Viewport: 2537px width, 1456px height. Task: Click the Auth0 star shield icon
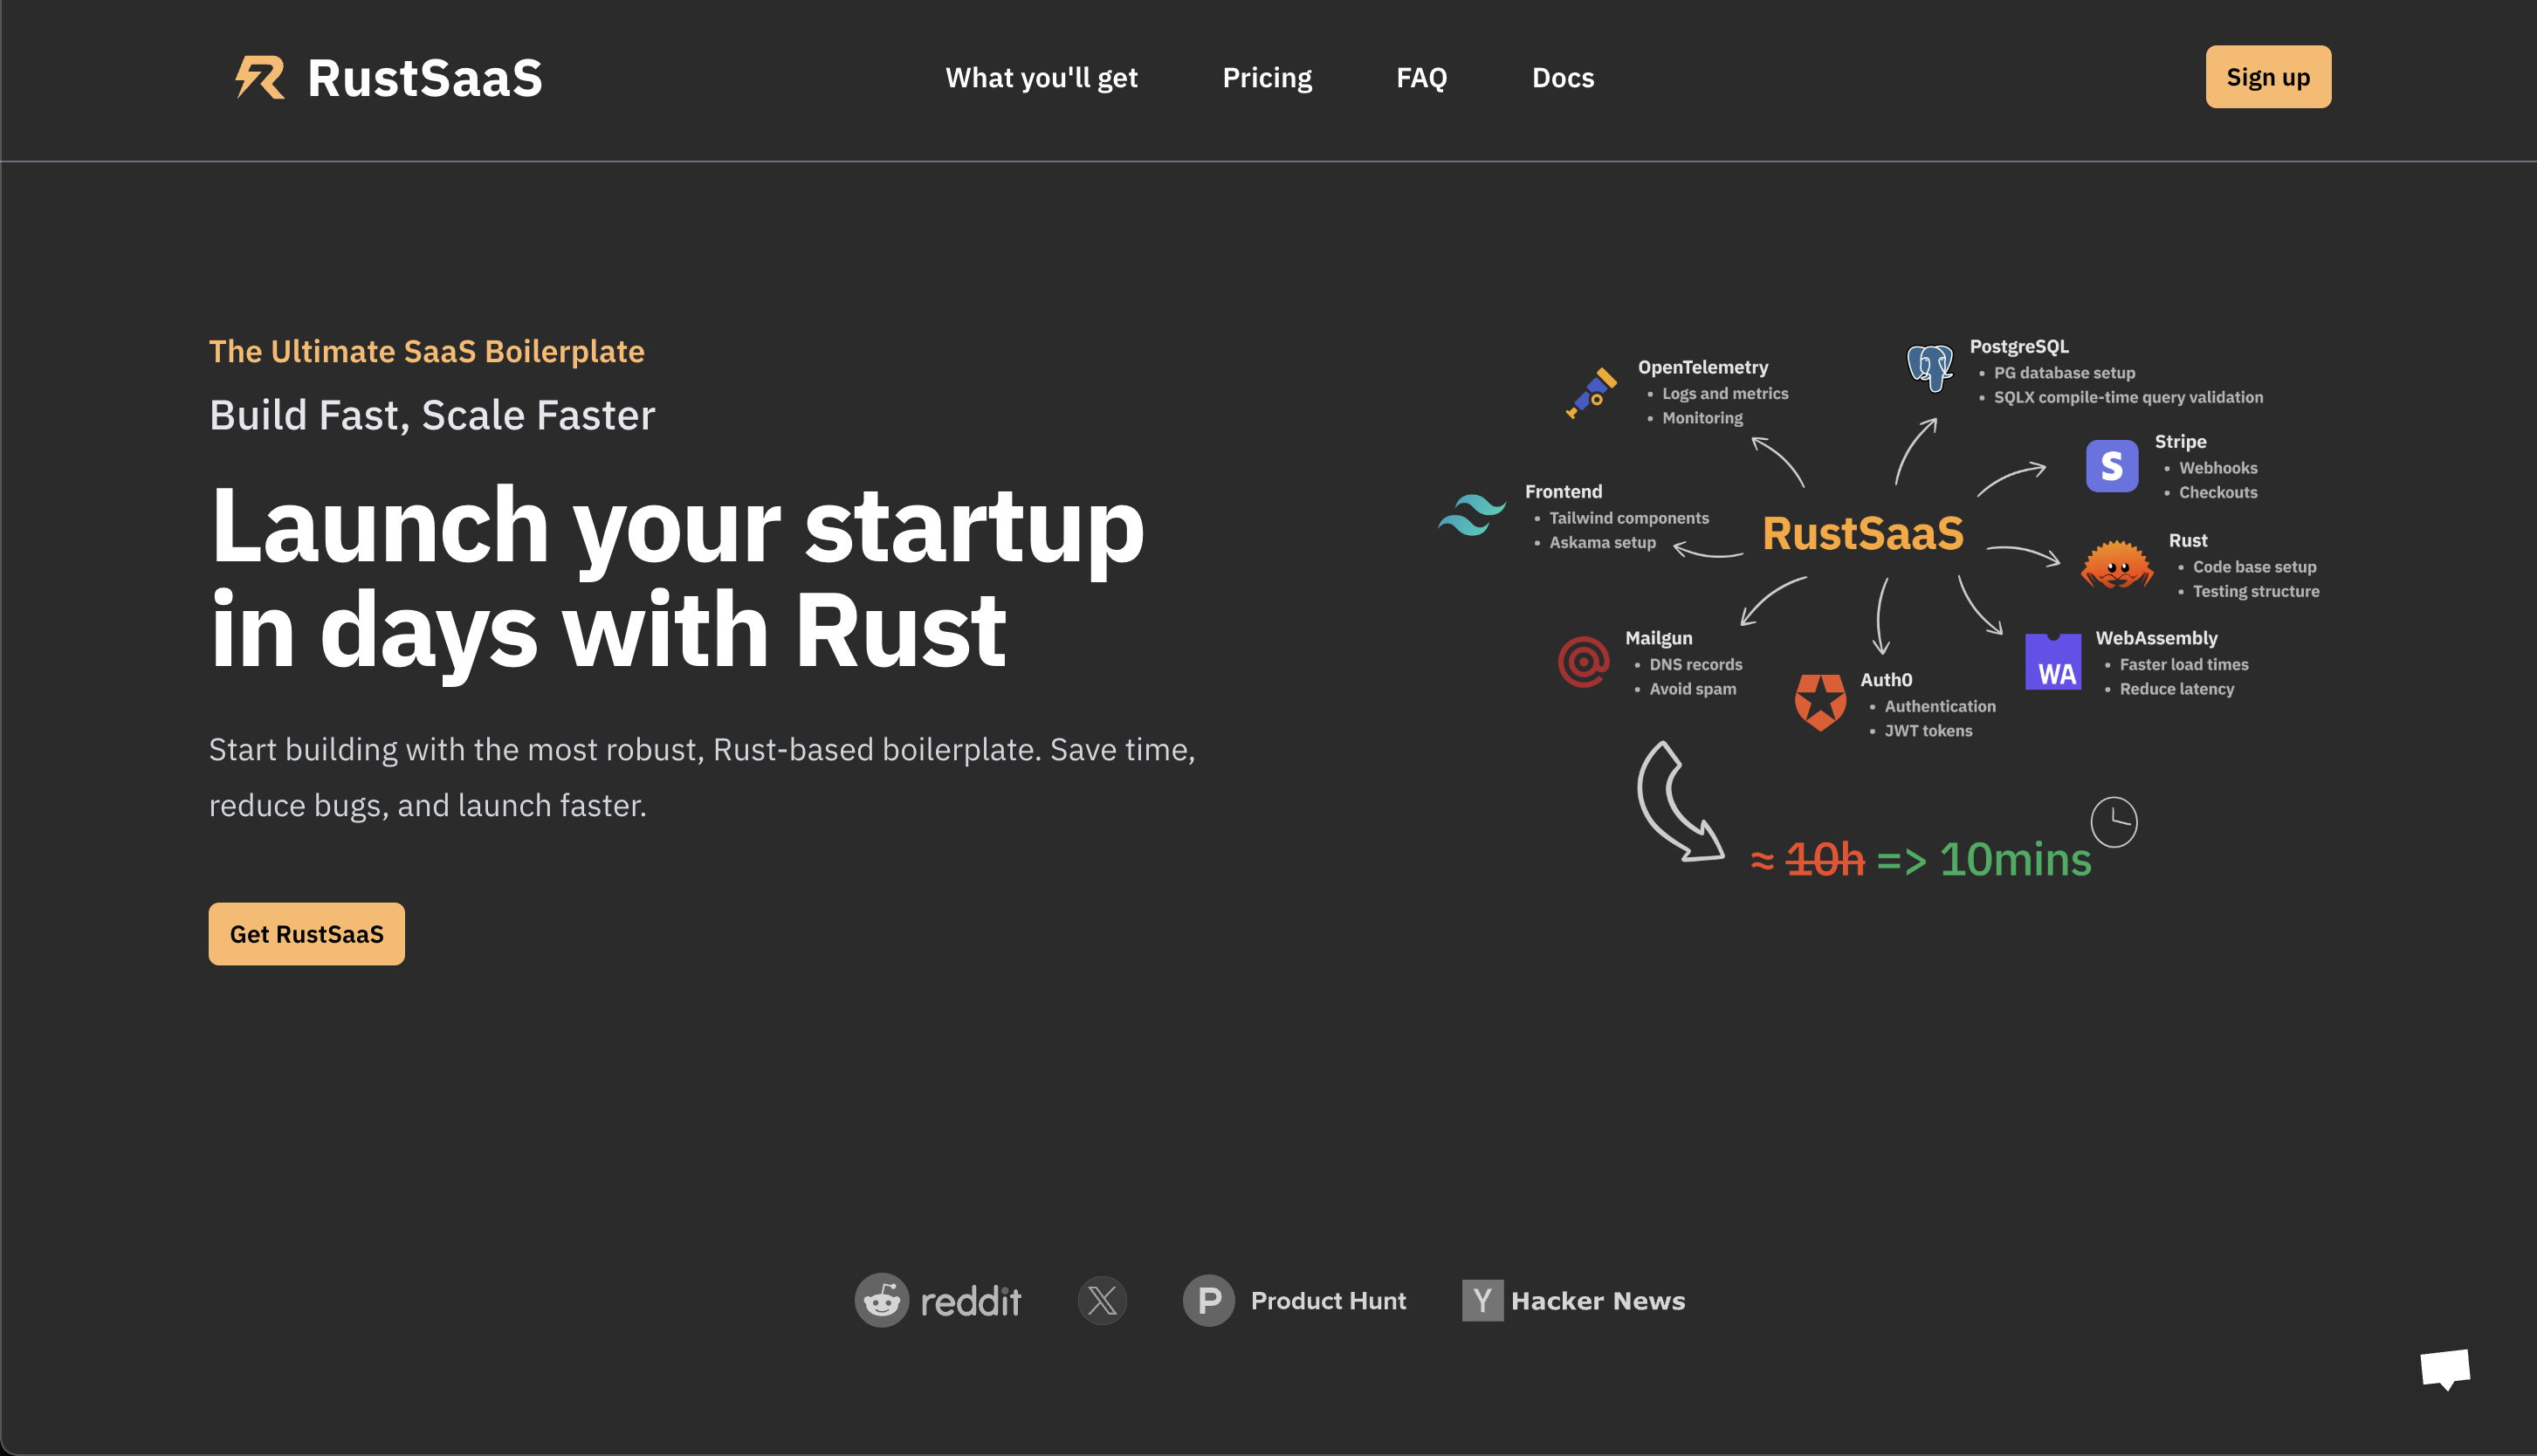point(1820,702)
